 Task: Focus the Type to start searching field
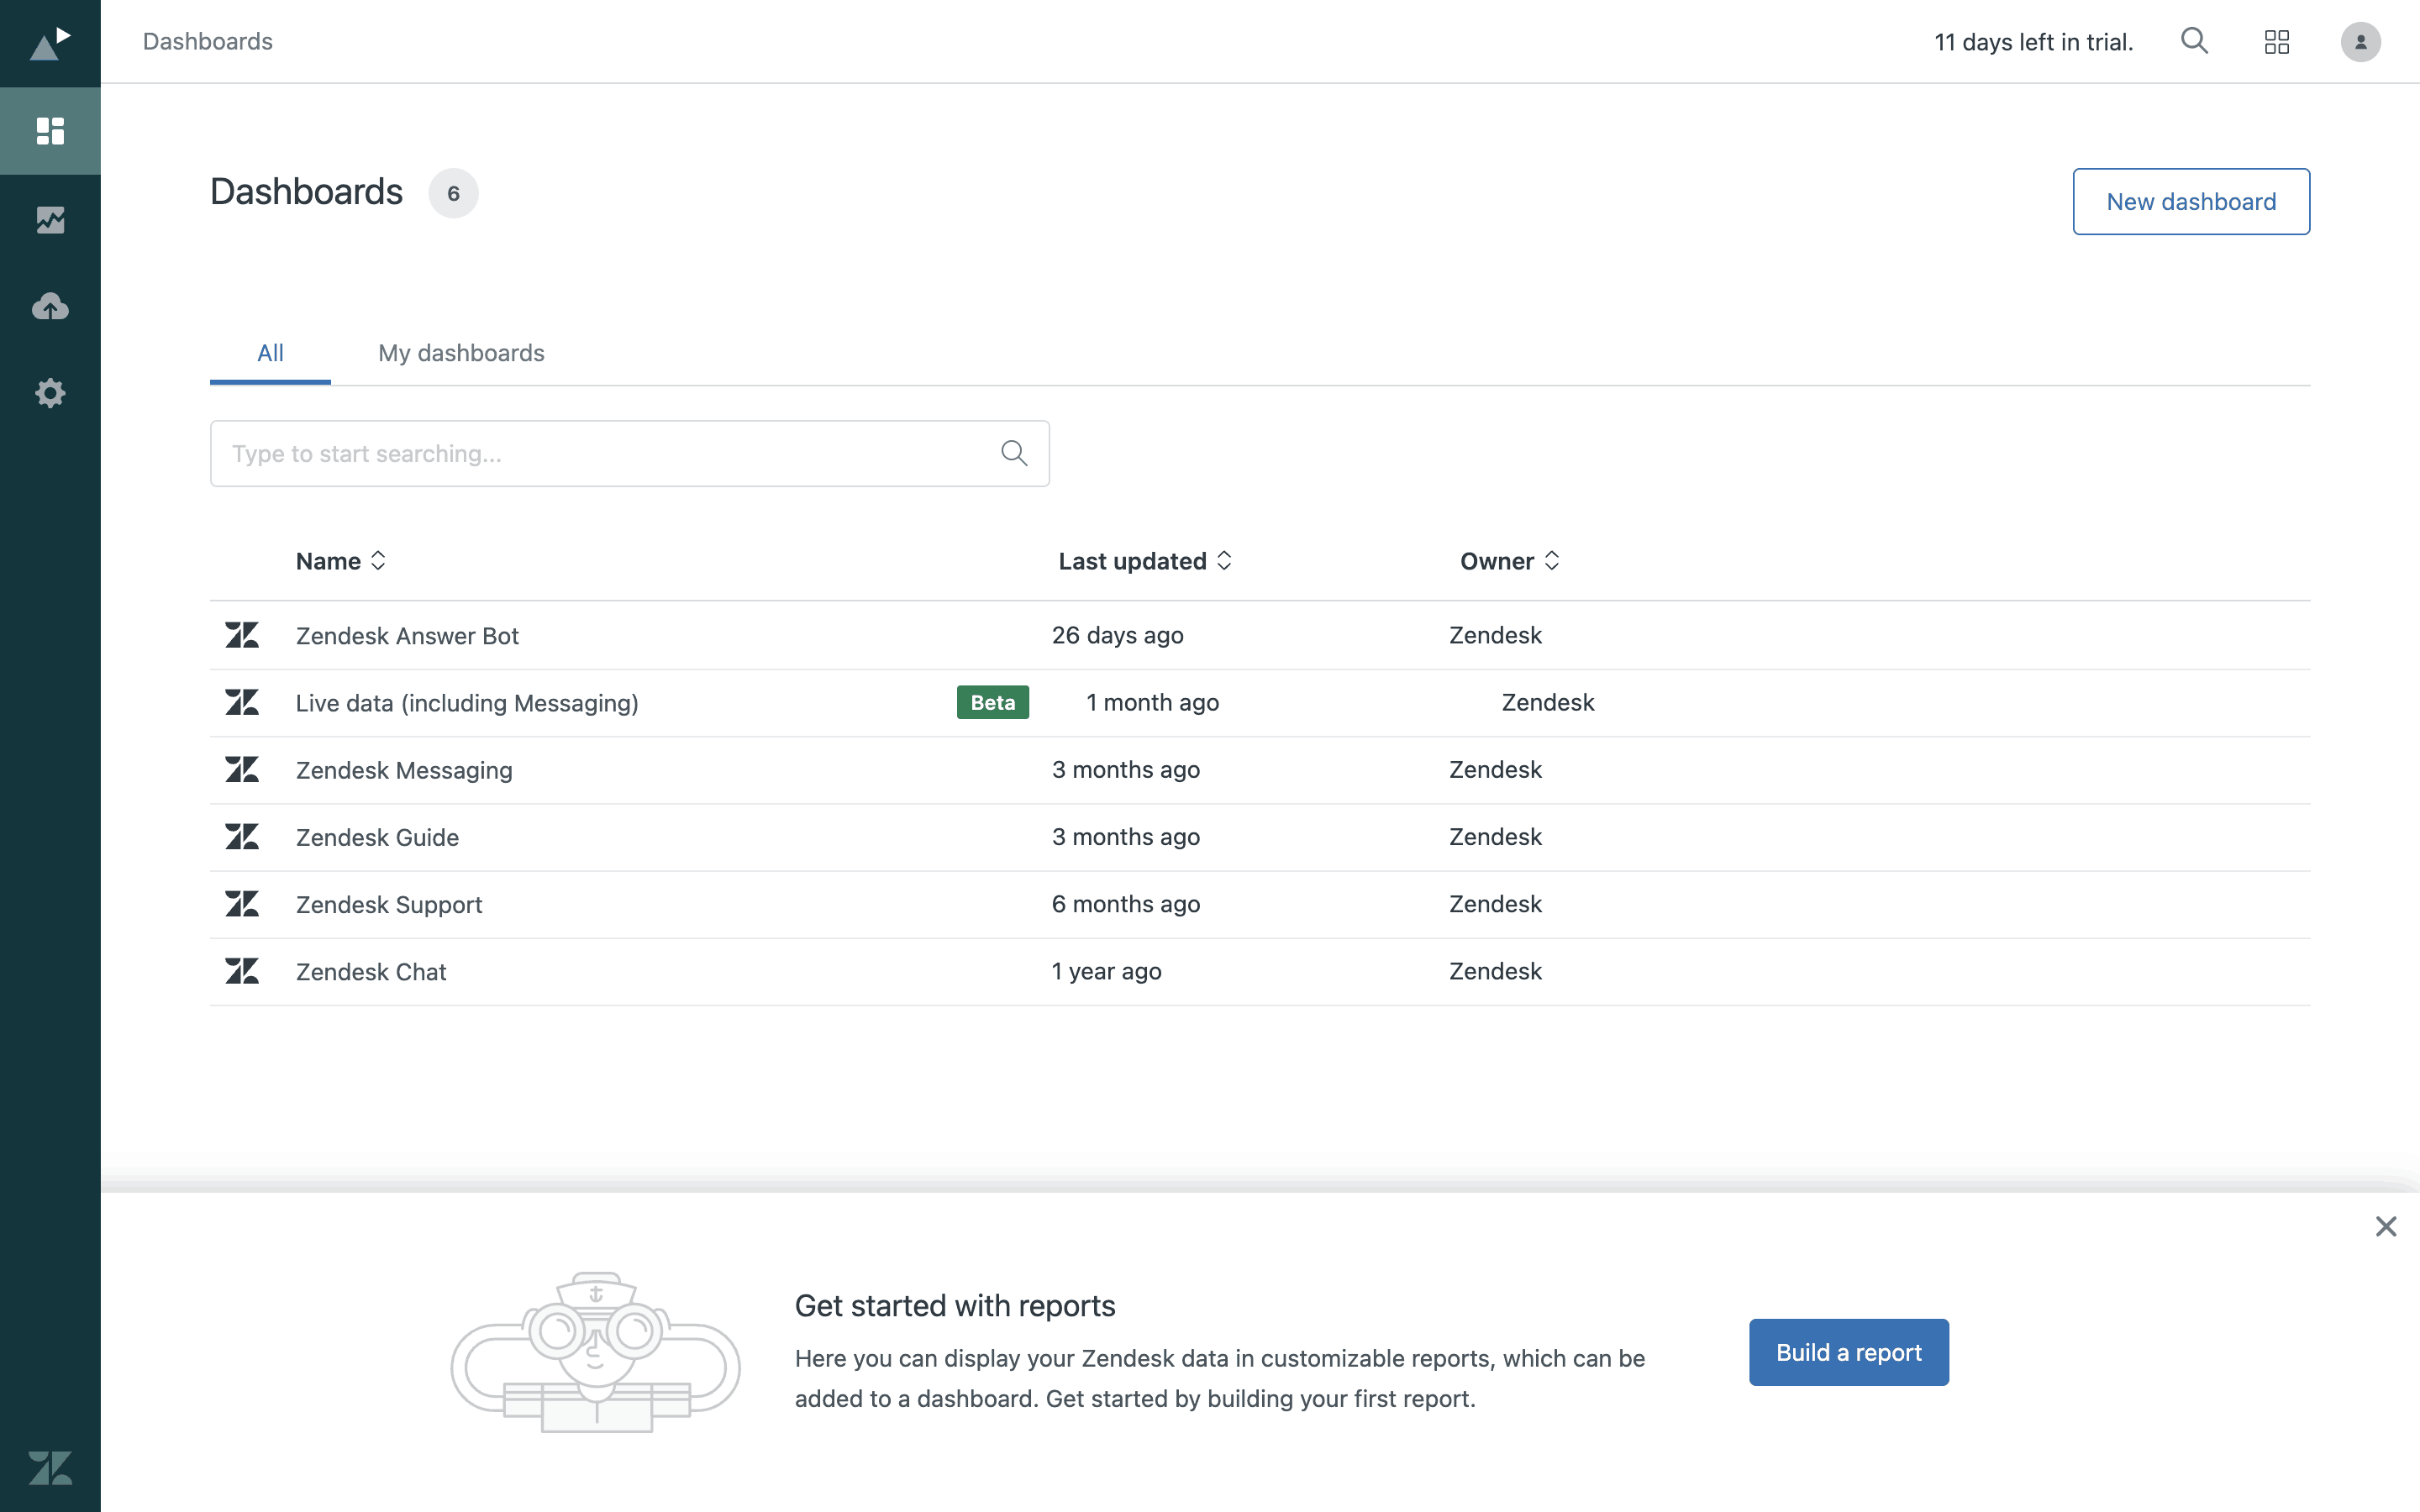pos(629,453)
